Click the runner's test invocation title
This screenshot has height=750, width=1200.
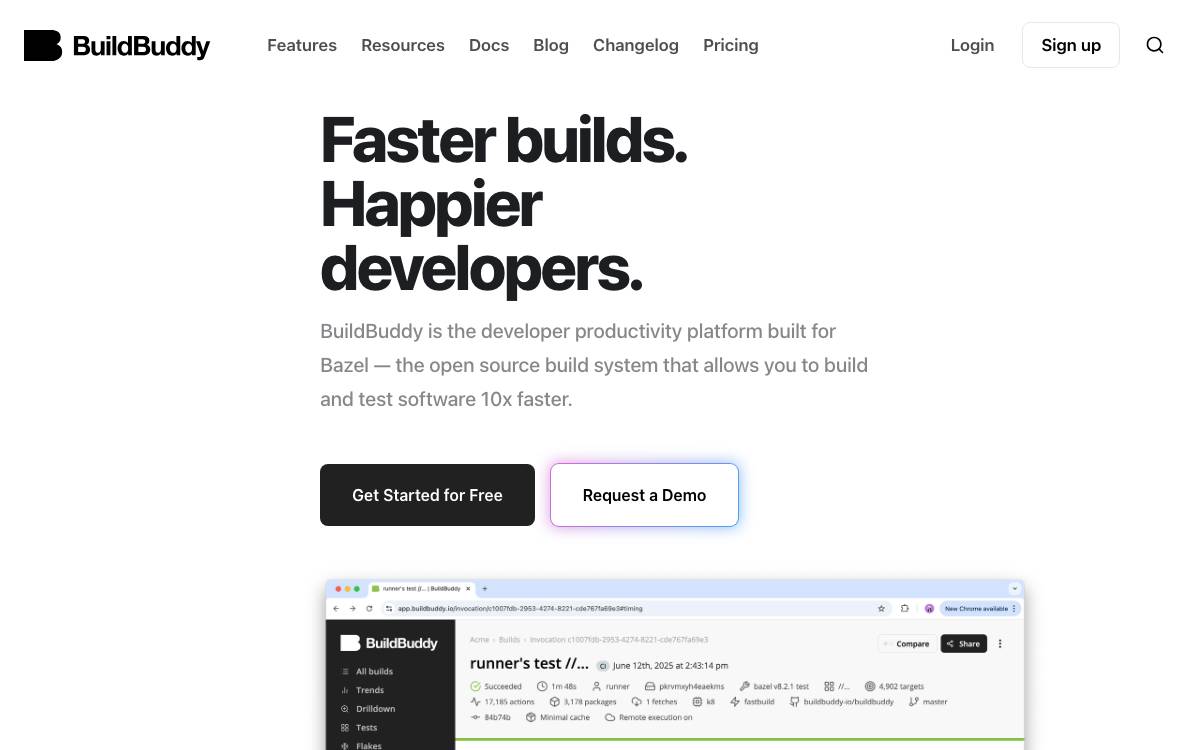tap(530, 663)
